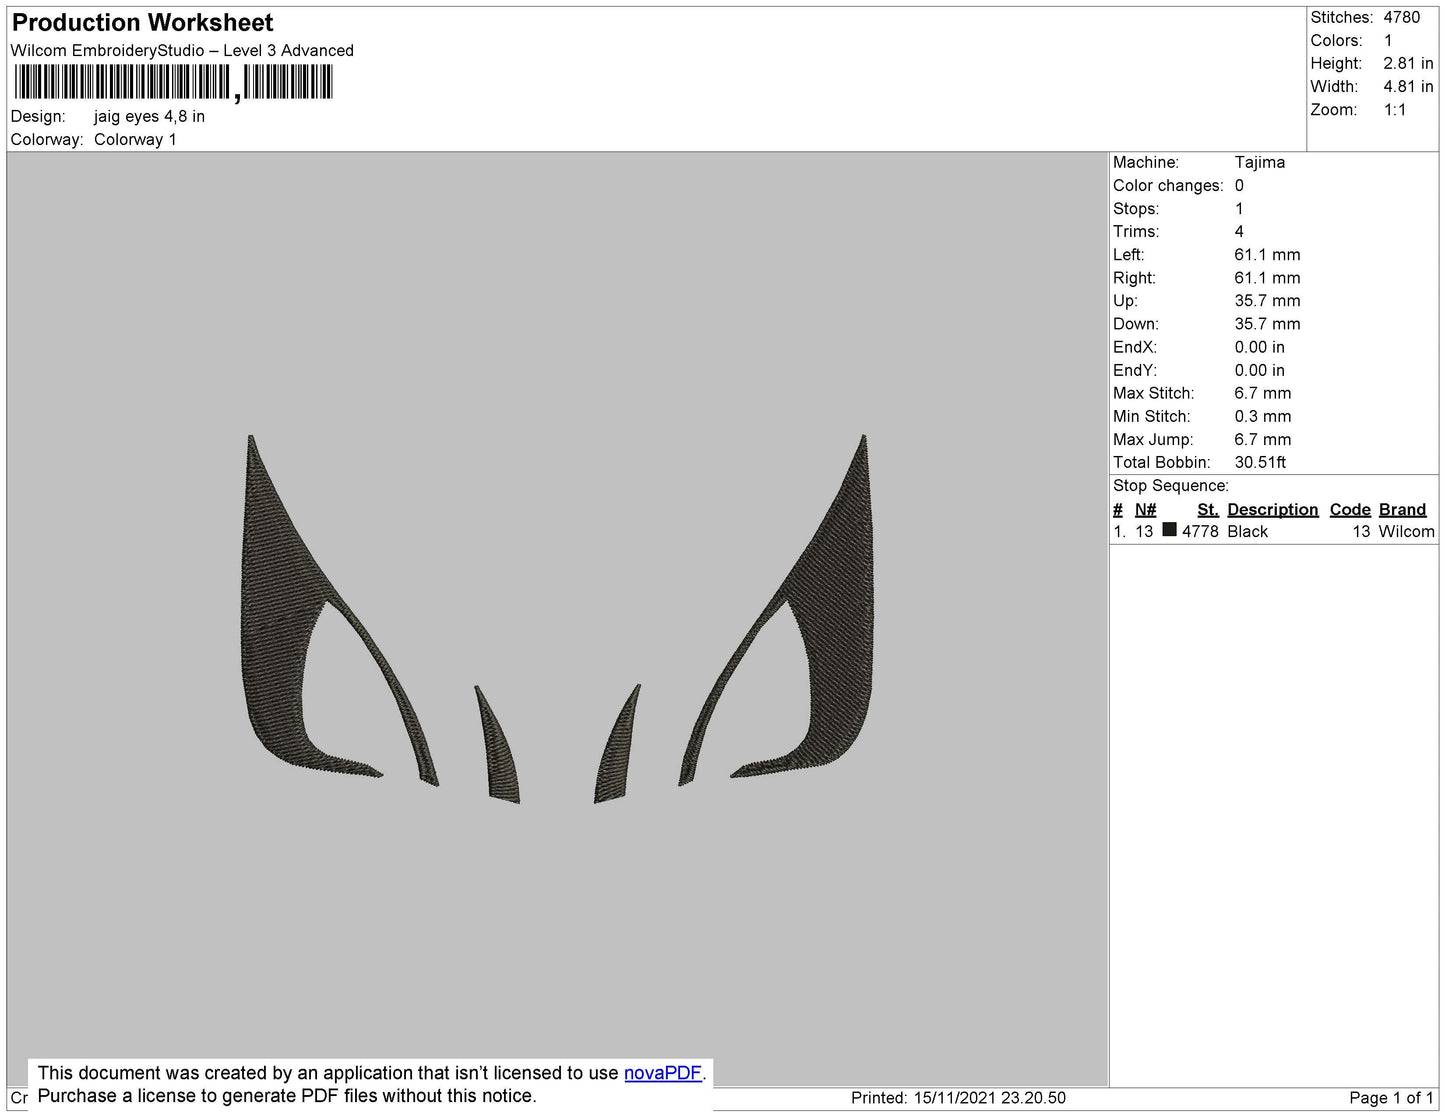Click the printed date '15/11/2021 23.20.50'
Viewport: 1445px width, 1117px height.
[989, 1098]
